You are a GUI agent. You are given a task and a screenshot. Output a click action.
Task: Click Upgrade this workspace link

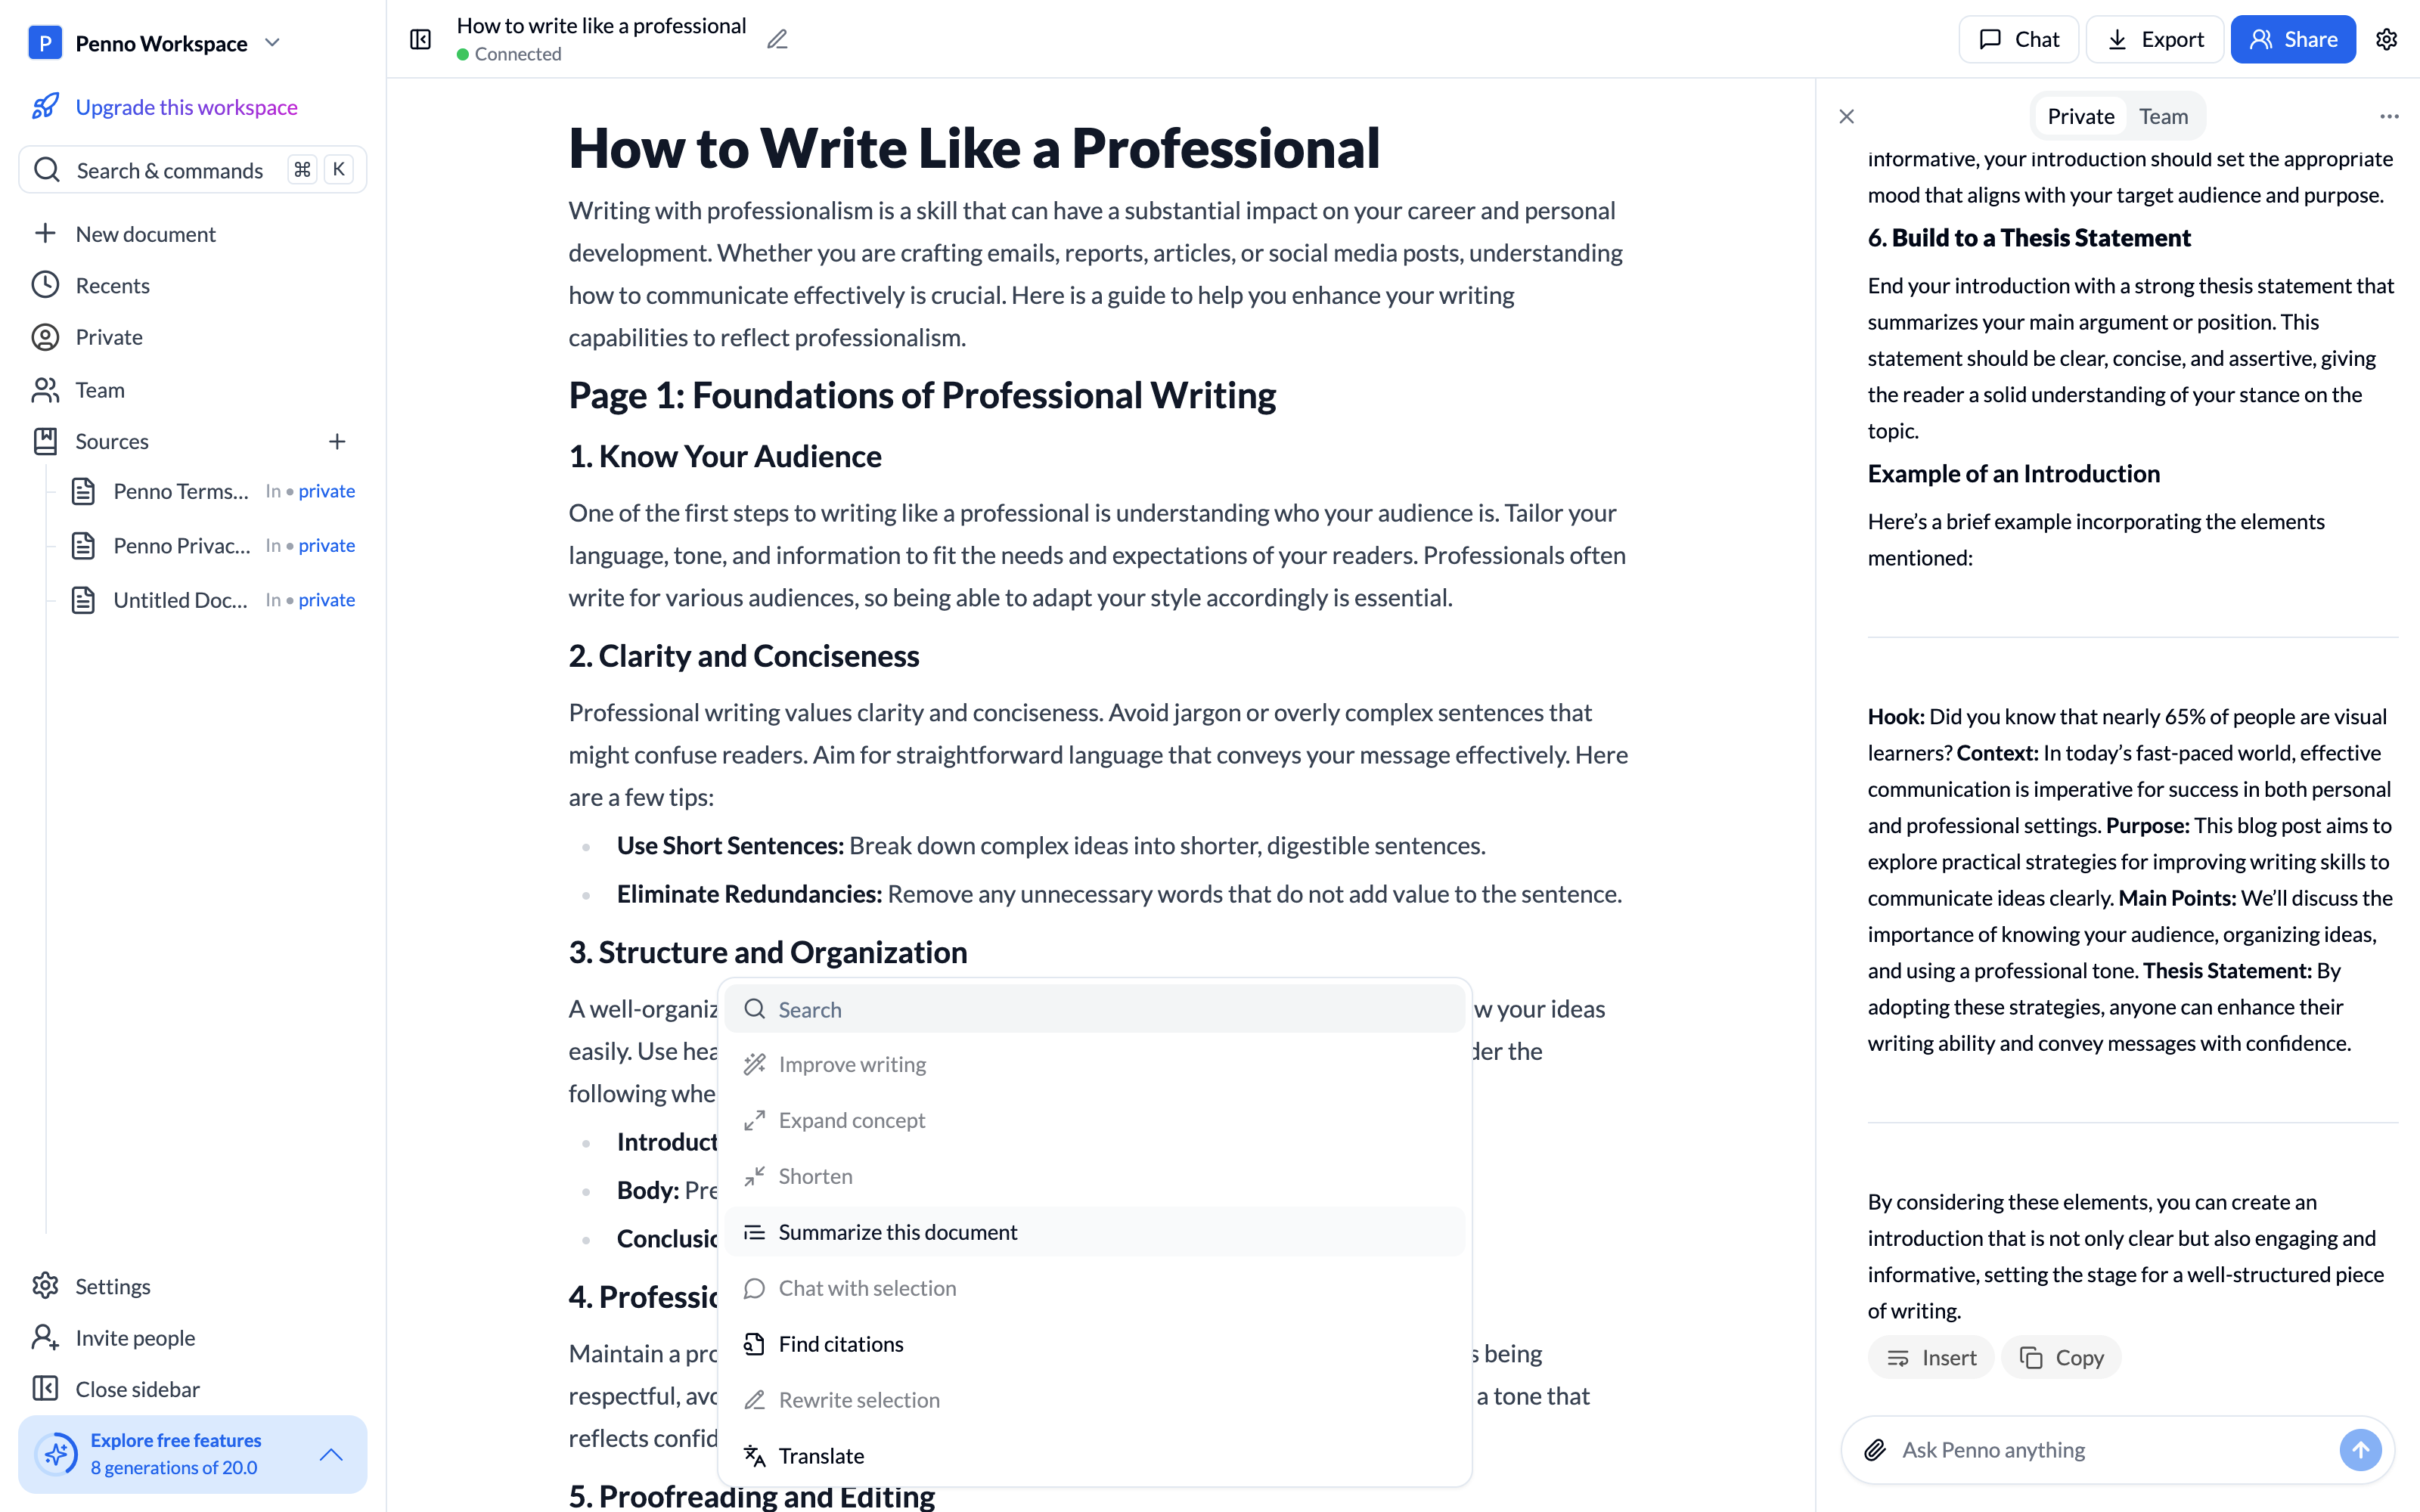pos(187,107)
